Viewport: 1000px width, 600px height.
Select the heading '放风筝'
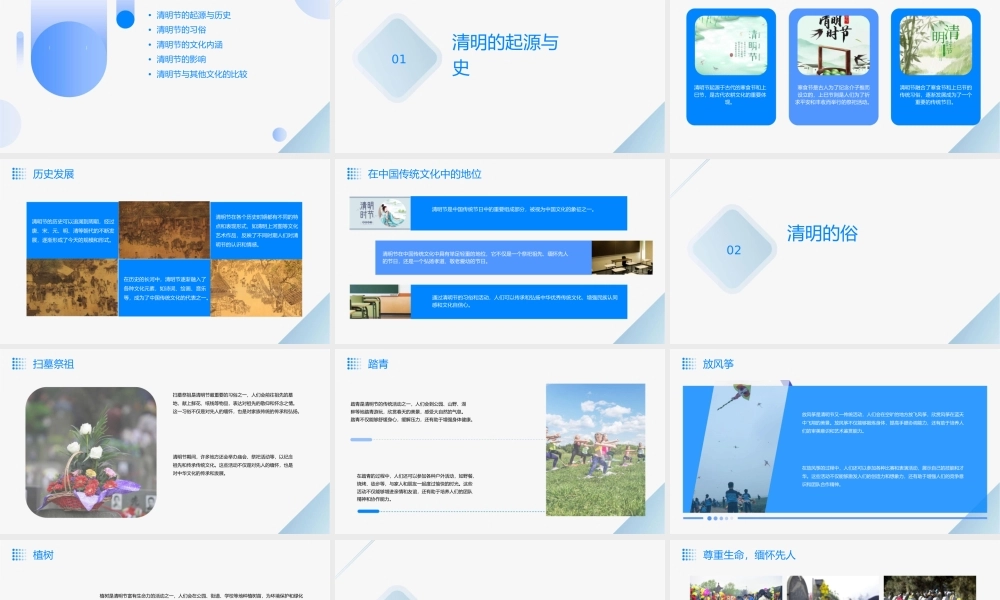(x=718, y=364)
